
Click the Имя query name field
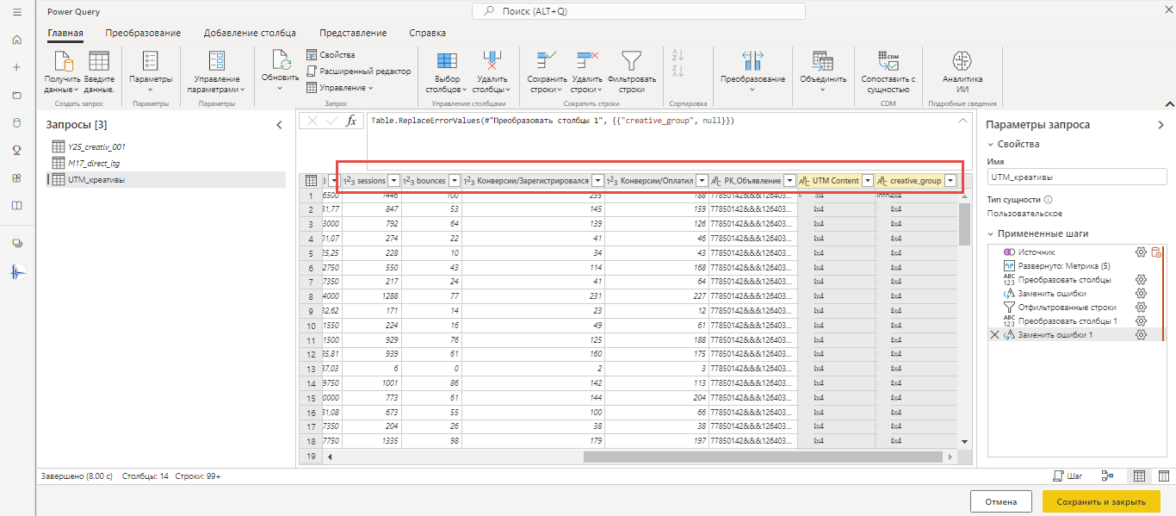pyautogui.click(x=1076, y=176)
